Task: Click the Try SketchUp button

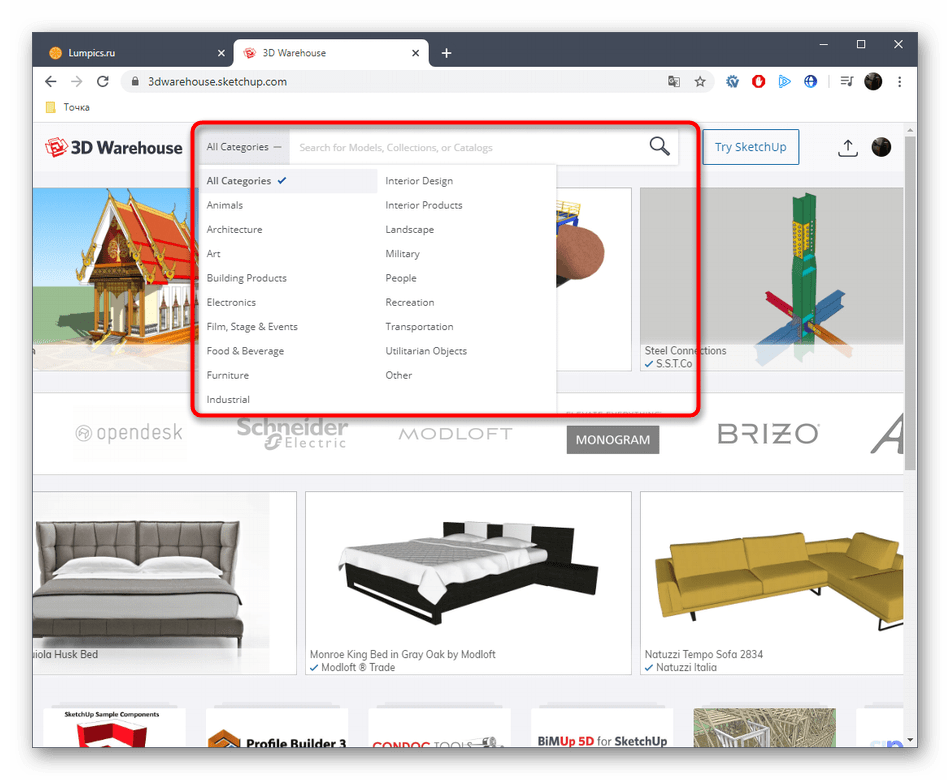Action: (750, 147)
